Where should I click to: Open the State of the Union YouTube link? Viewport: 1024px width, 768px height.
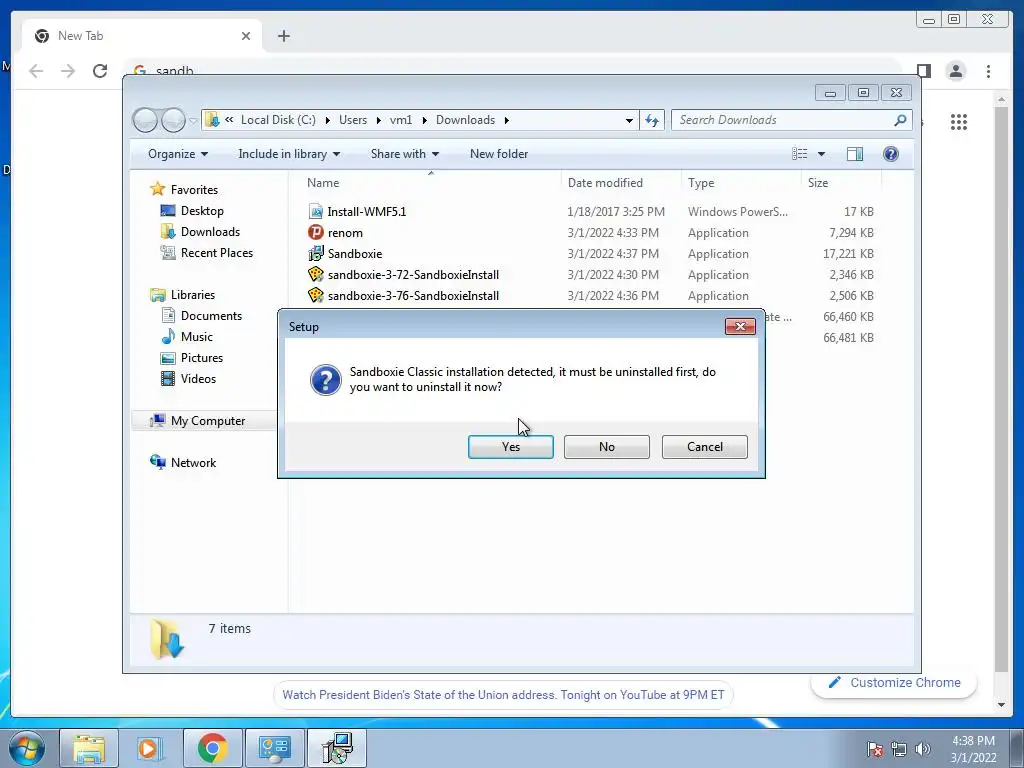click(503, 695)
